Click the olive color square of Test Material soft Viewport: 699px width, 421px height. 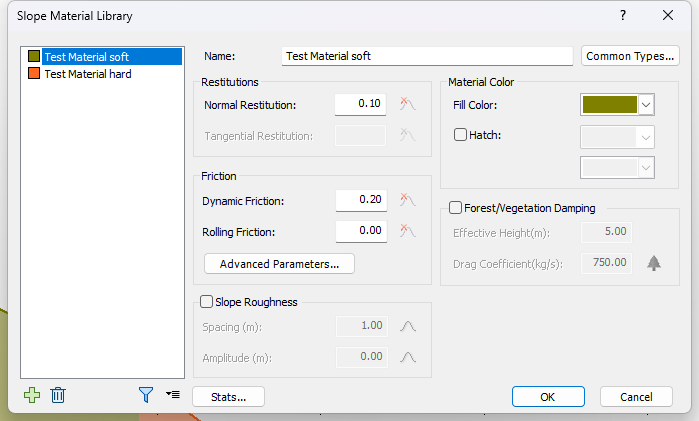[x=34, y=56]
